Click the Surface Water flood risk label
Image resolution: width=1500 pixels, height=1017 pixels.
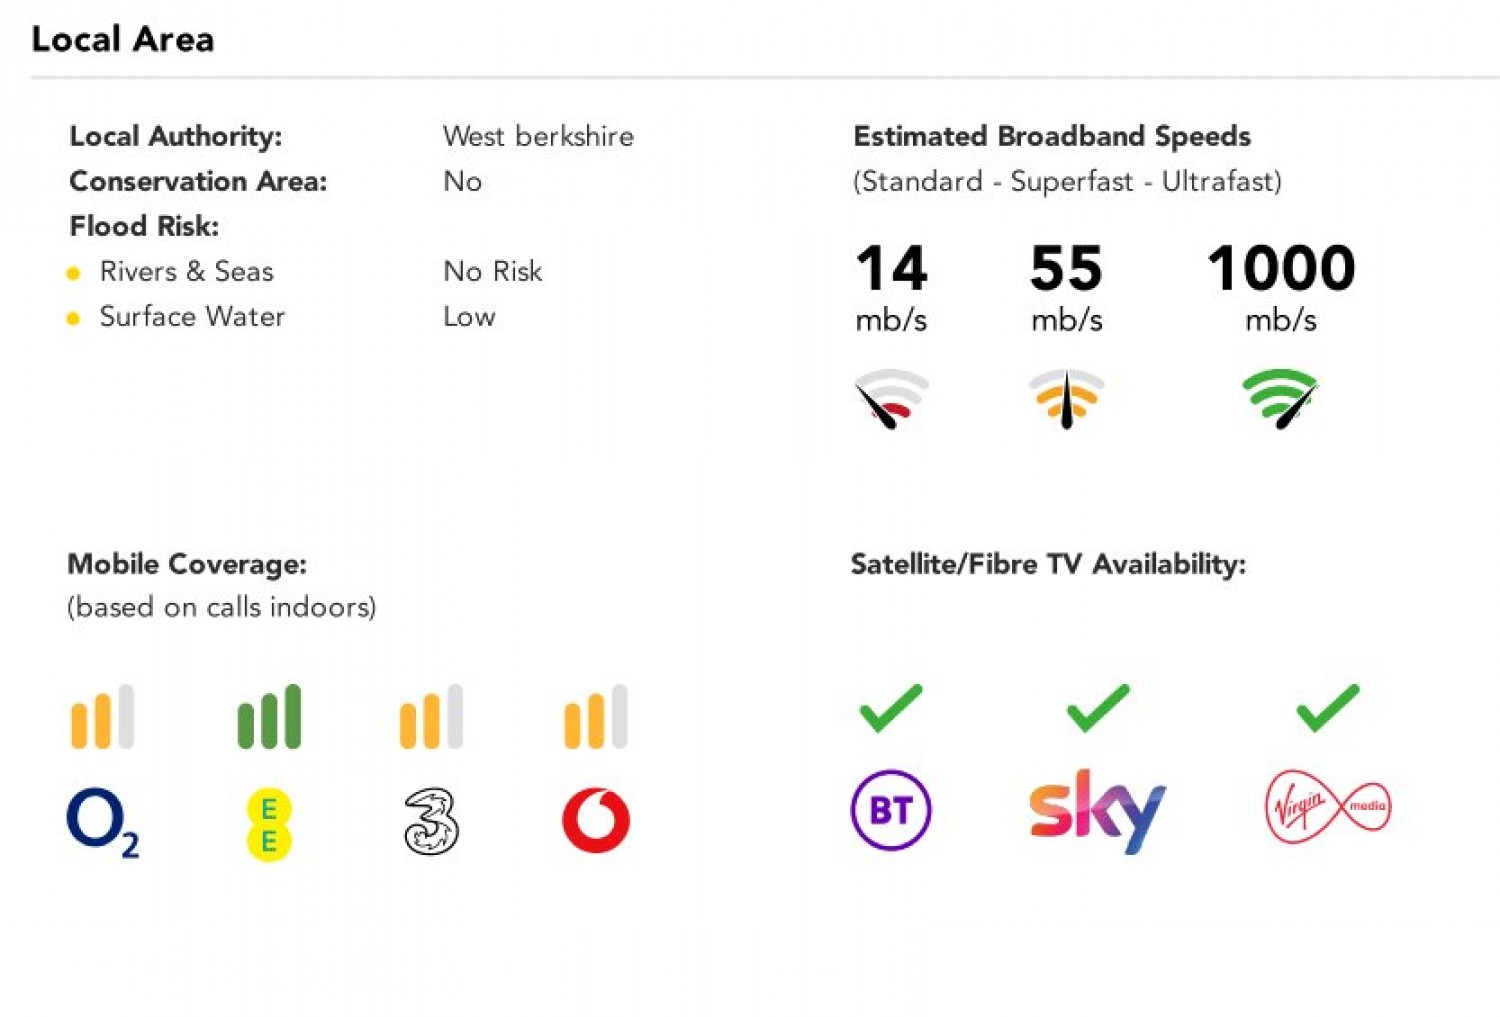[192, 317]
